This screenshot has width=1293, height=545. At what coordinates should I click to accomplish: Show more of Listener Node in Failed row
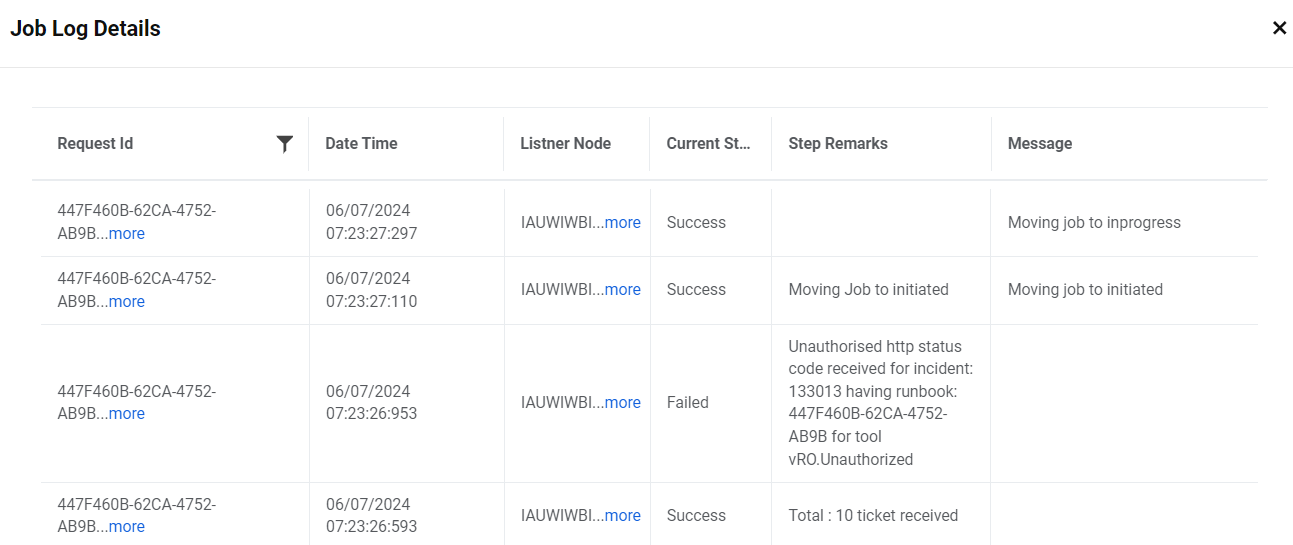click(622, 403)
